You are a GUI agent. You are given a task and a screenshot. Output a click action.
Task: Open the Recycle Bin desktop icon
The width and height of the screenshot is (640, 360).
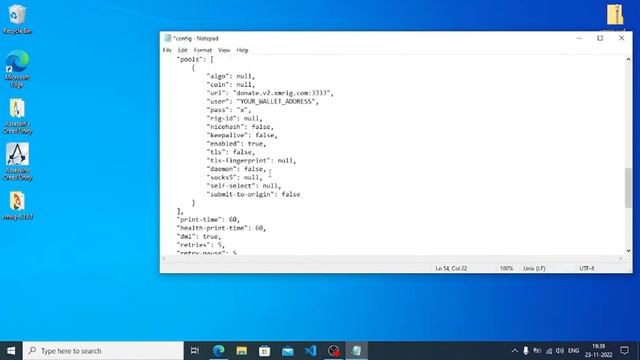coord(17,19)
